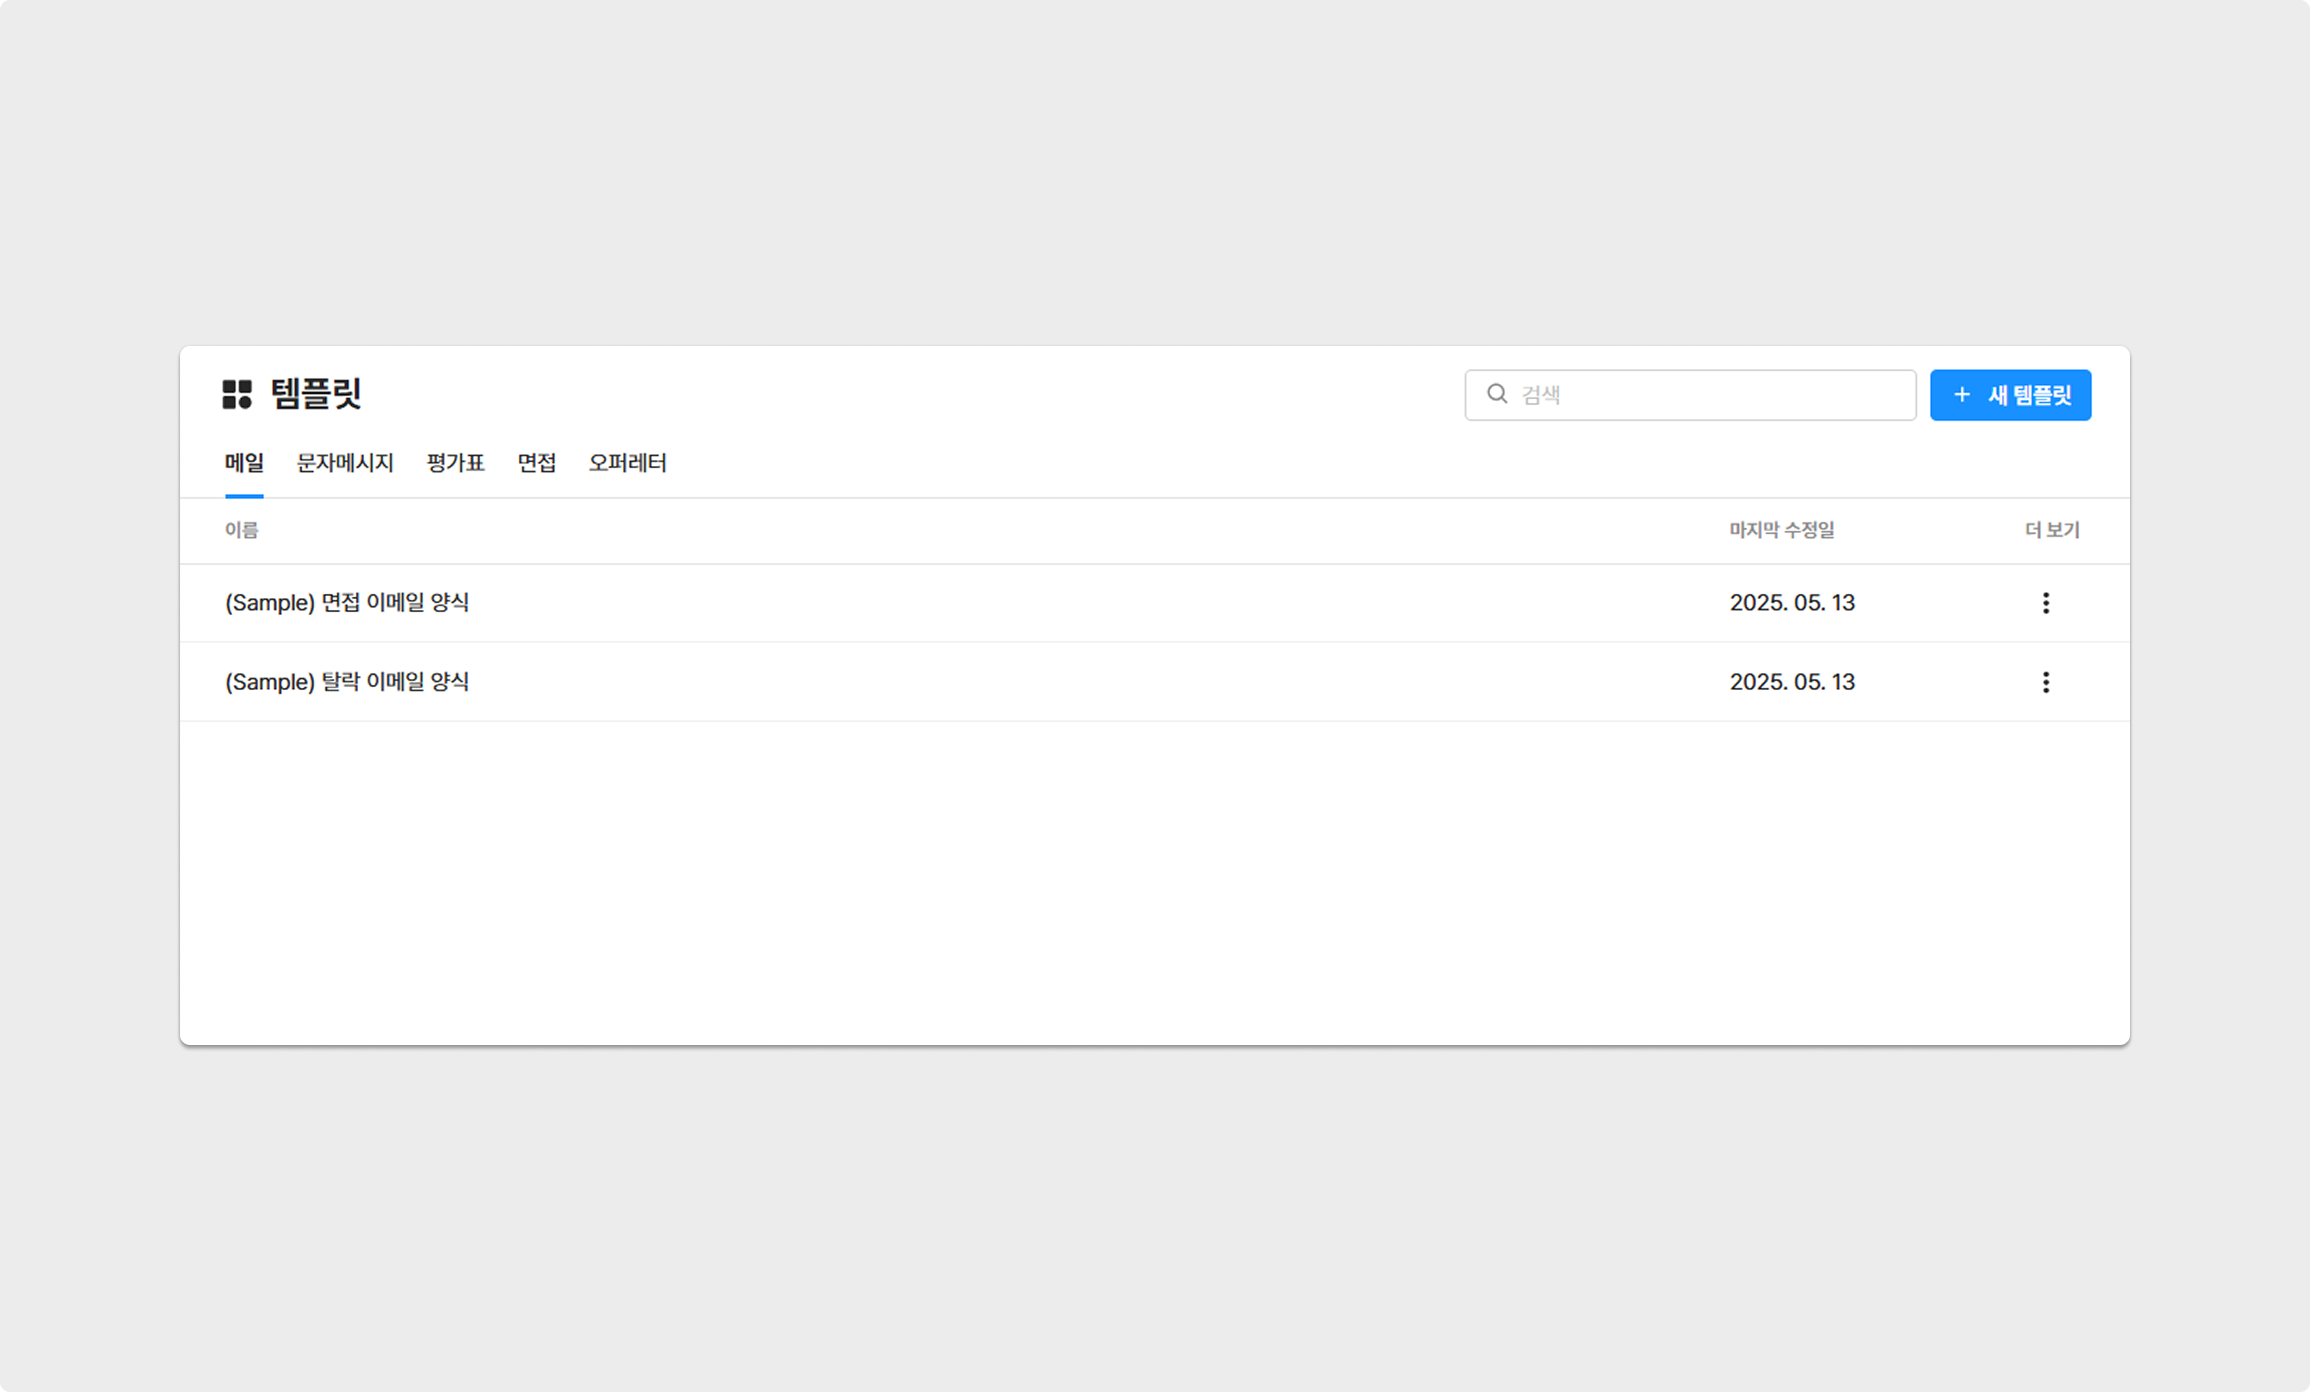2310x1392 pixels.
Task: Switch to the 문자메시지 tab
Action: (345, 463)
